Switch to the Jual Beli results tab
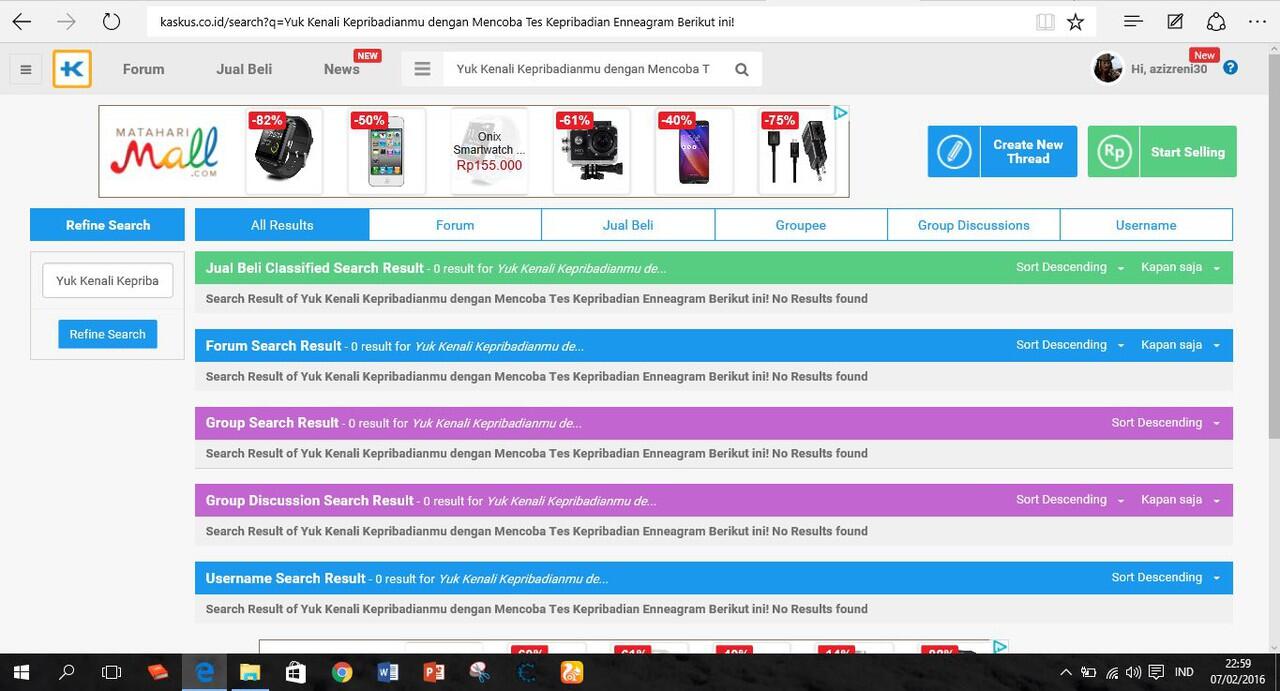 (x=628, y=225)
